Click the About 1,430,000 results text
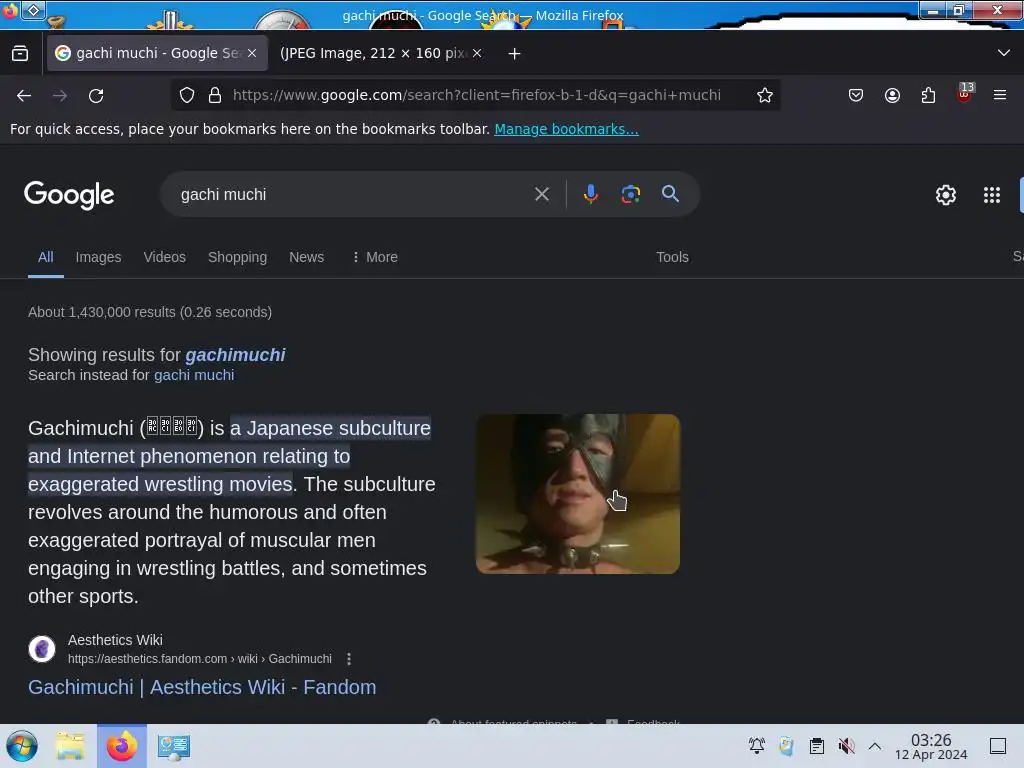The height and width of the screenshot is (768, 1024). coord(150,312)
